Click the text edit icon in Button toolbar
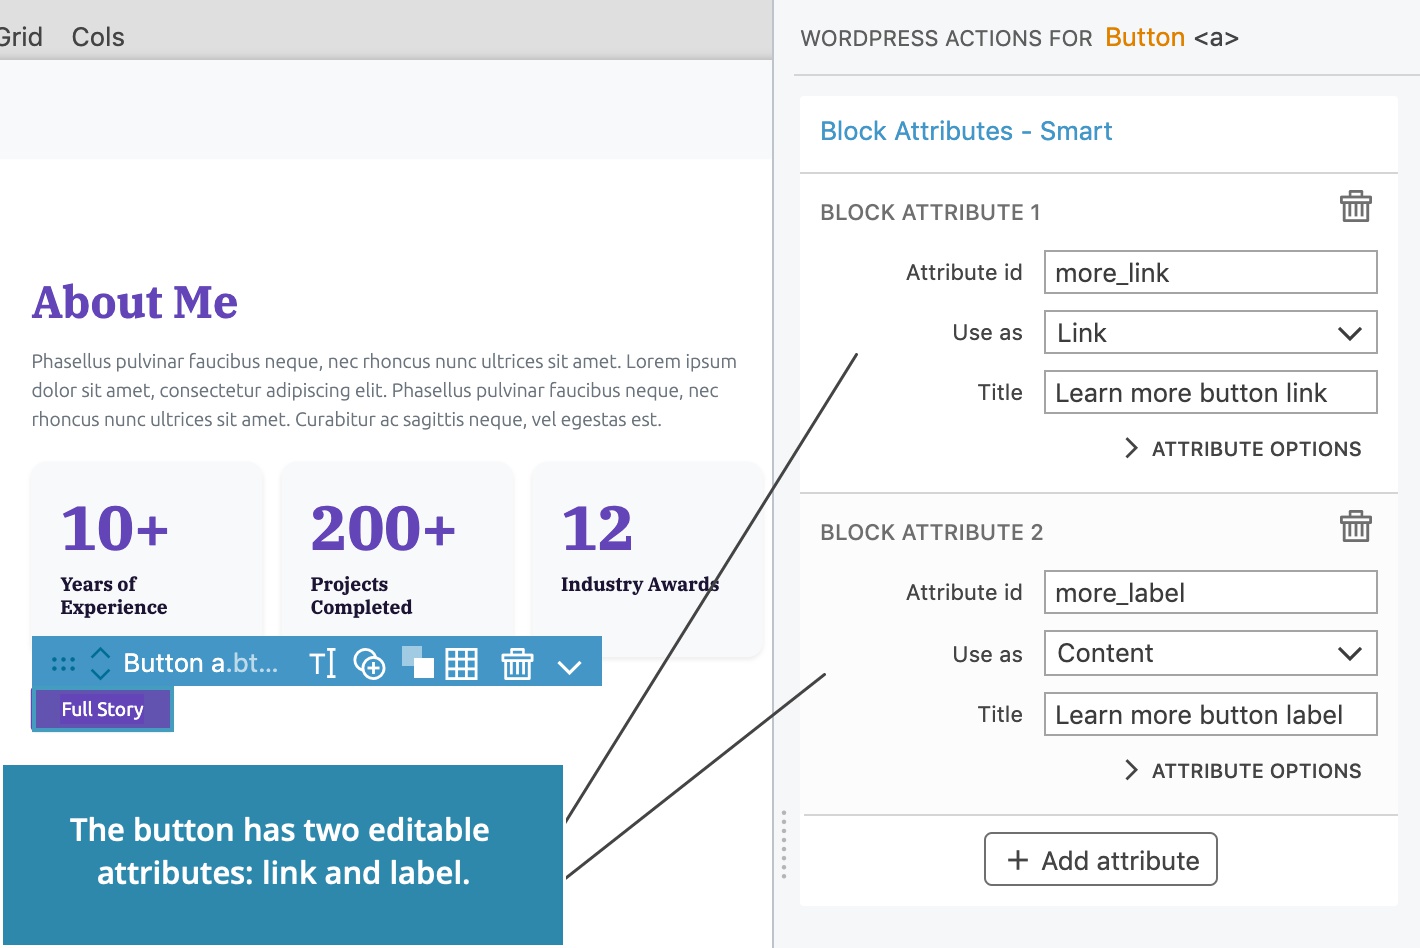 click(x=322, y=663)
